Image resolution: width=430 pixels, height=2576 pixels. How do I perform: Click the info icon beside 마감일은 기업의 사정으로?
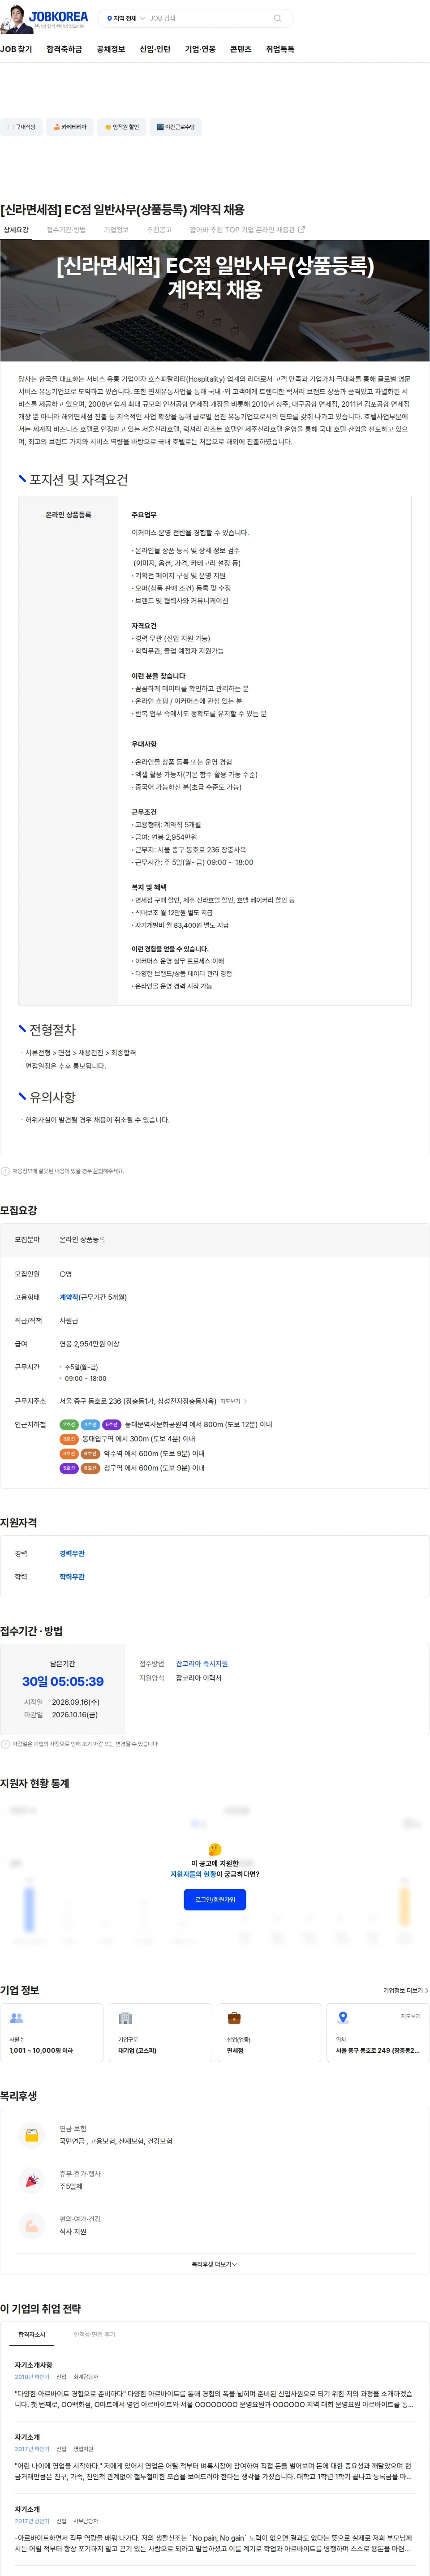tap(5, 1744)
